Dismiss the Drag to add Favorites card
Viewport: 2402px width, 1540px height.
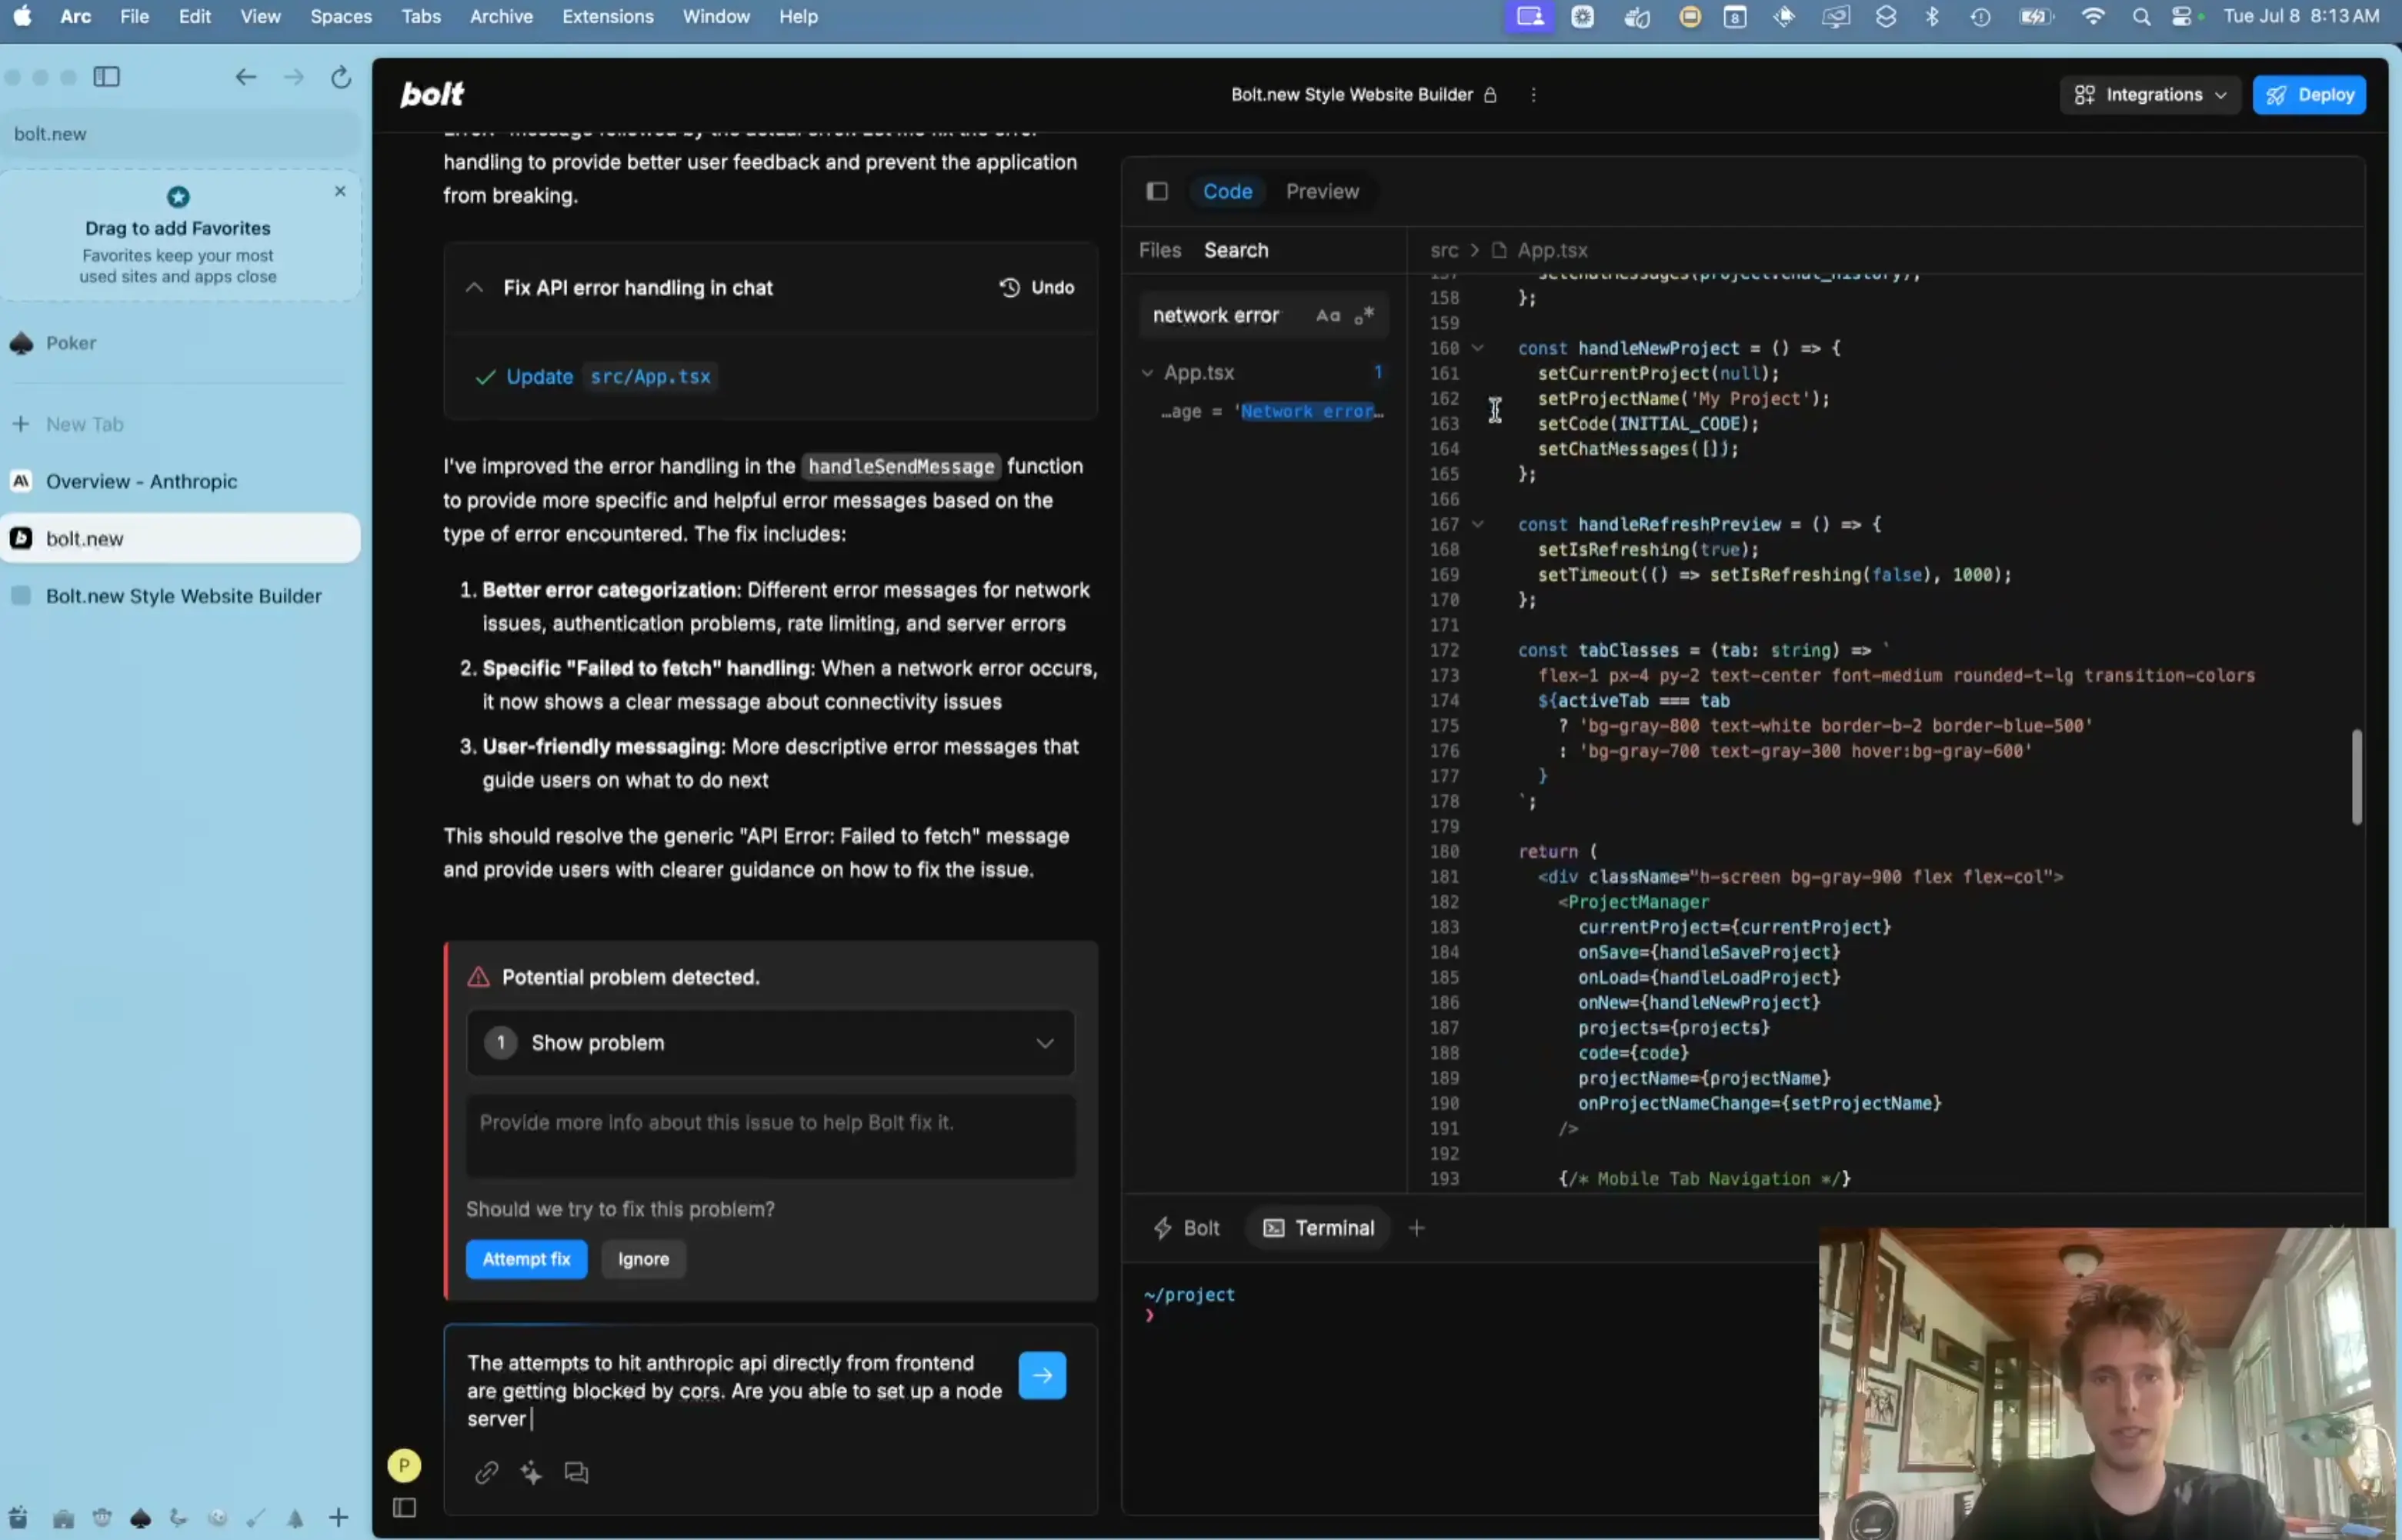click(x=340, y=191)
